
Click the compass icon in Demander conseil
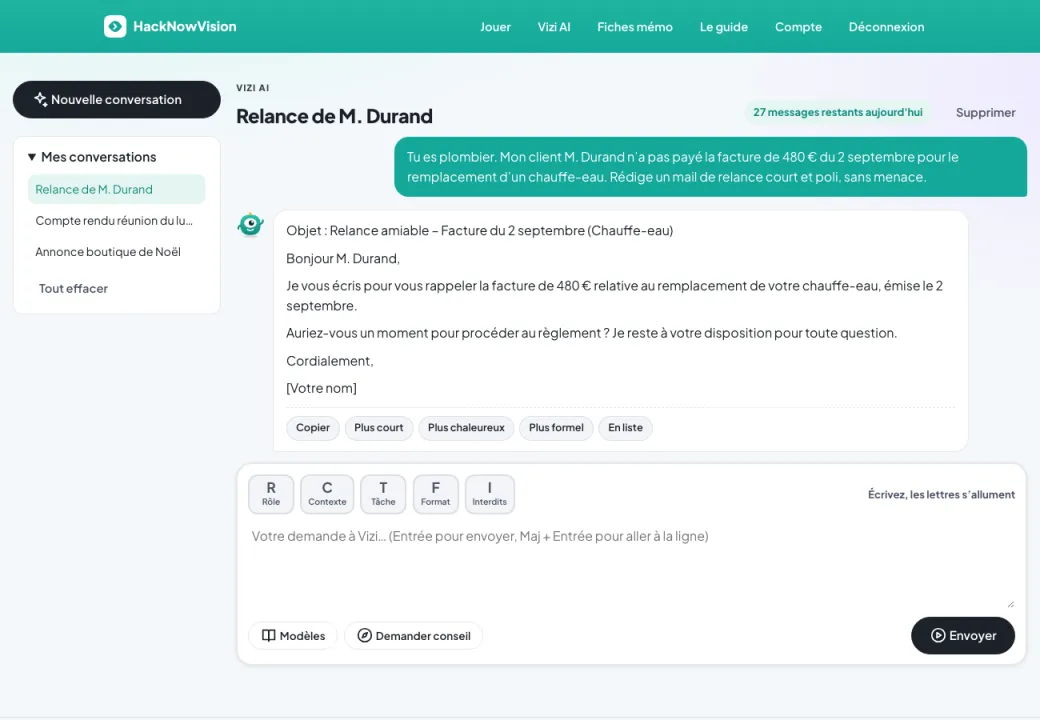(364, 636)
